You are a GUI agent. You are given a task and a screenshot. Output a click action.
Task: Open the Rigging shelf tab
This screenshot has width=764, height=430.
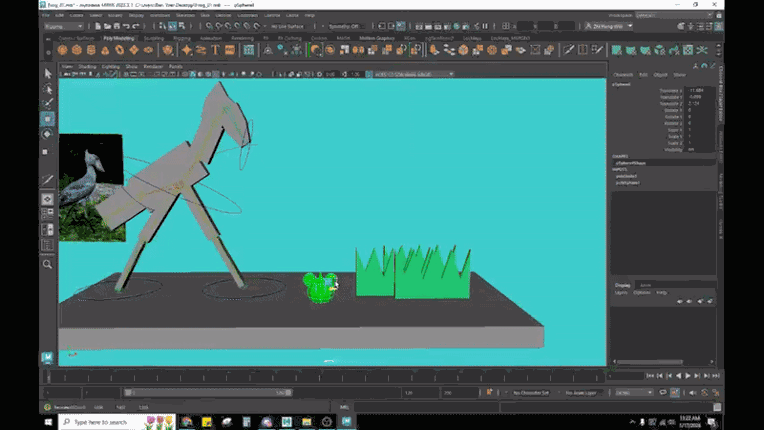click(x=182, y=38)
